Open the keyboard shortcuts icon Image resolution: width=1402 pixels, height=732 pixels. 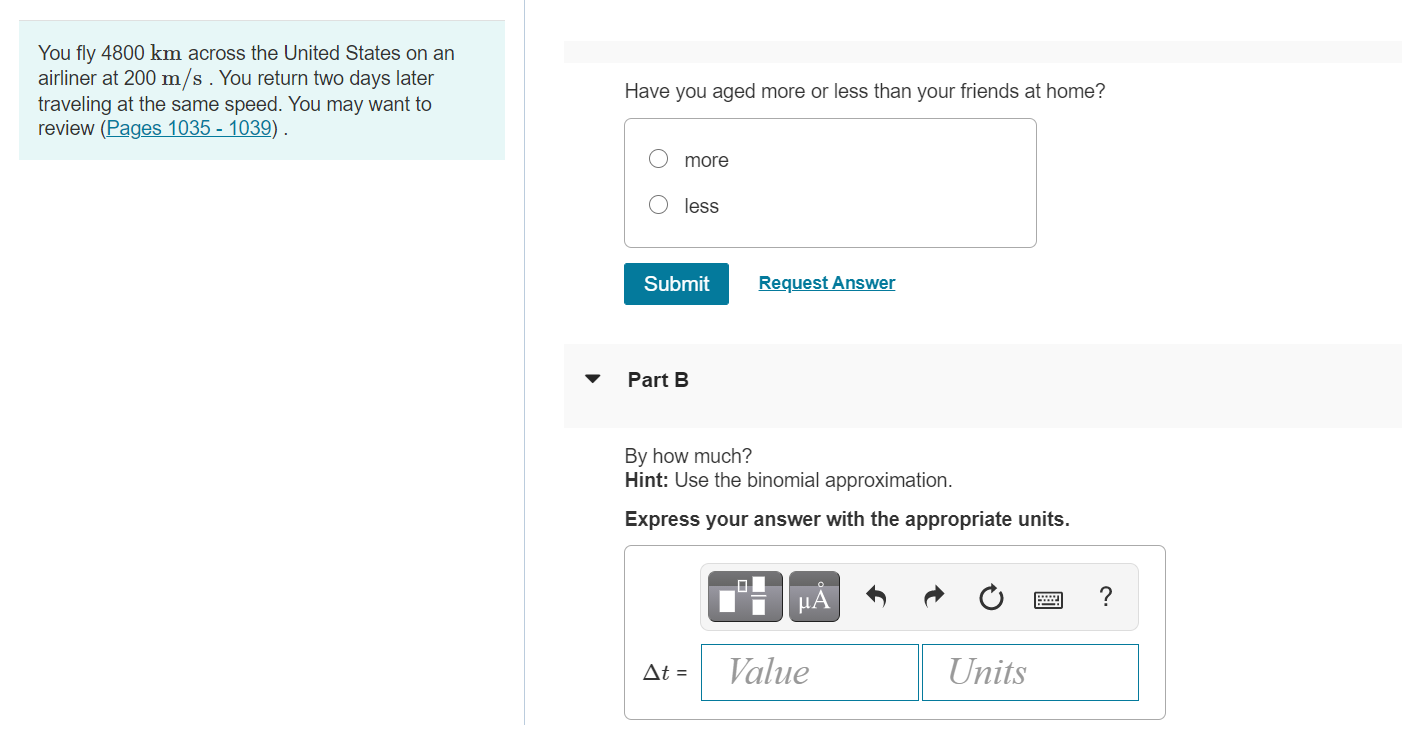(1048, 599)
